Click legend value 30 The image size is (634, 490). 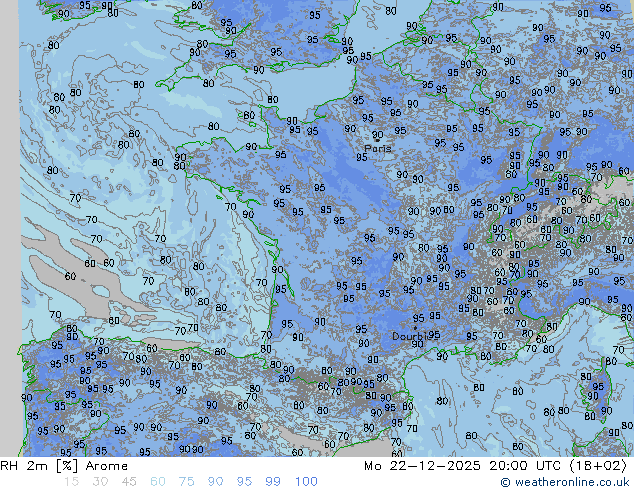click(x=100, y=482)
